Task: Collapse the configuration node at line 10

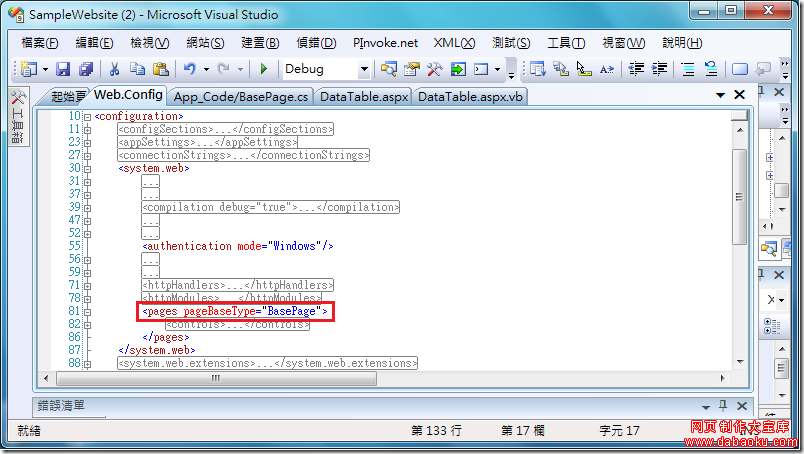Action: point(87,117)
